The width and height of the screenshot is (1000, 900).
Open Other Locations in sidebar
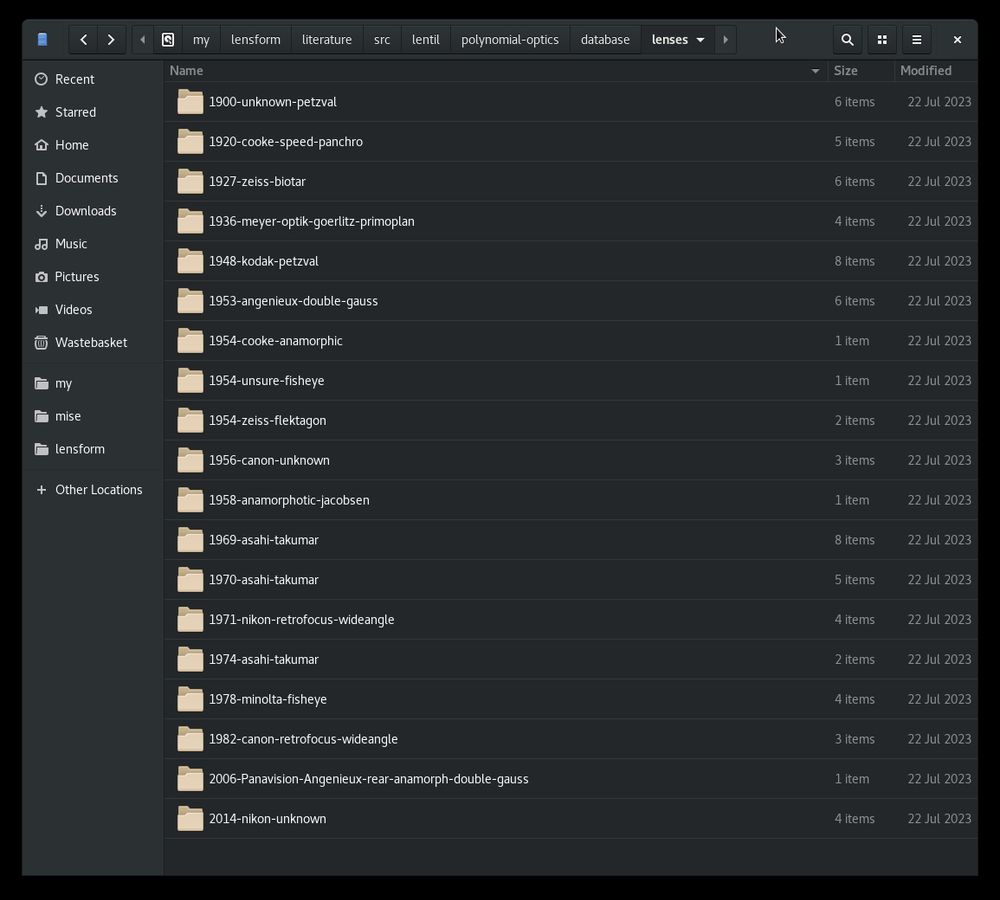pyautogui.click(x=92, y=490)
